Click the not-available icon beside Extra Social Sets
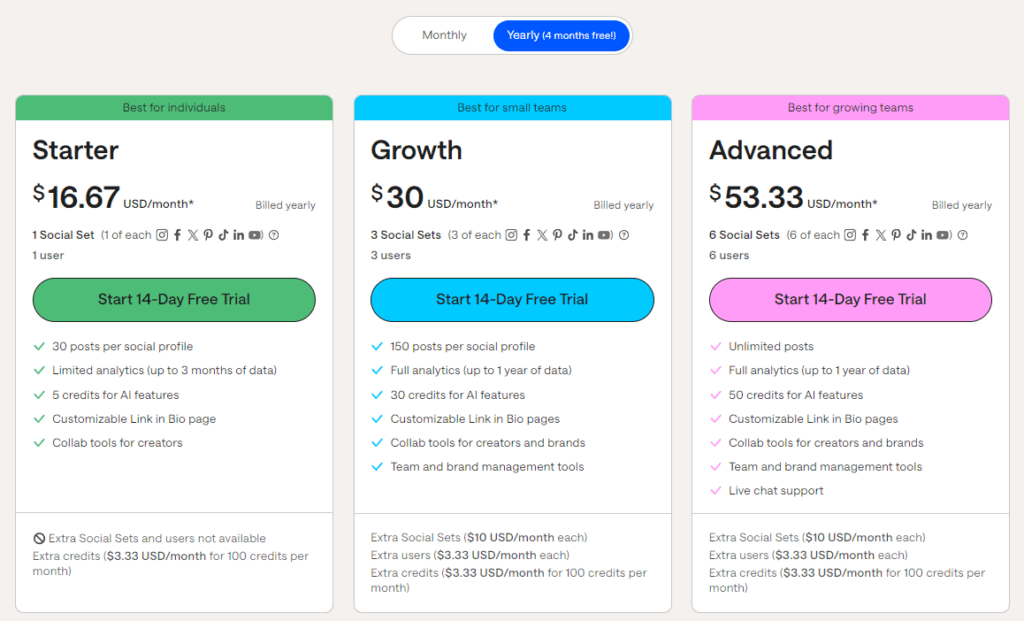The height and width of the screenshot is (621, 1024). (x=39, y=539)
